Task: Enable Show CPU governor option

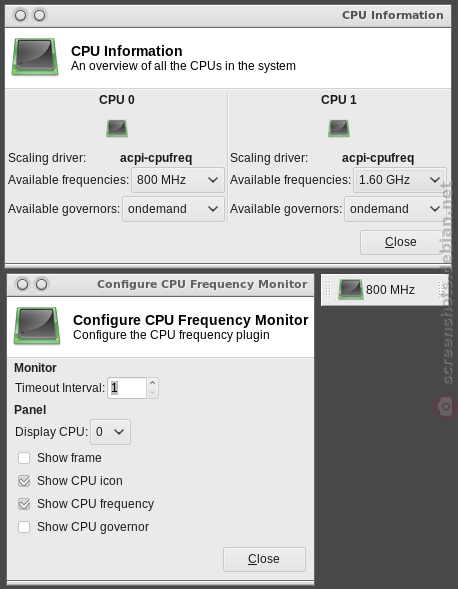Action: tap(24, 527)
